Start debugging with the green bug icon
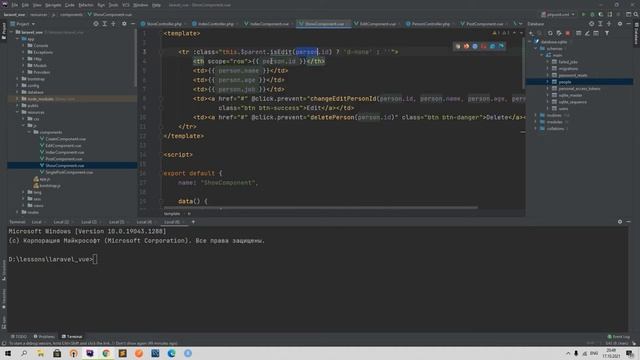 click(592, 14)
